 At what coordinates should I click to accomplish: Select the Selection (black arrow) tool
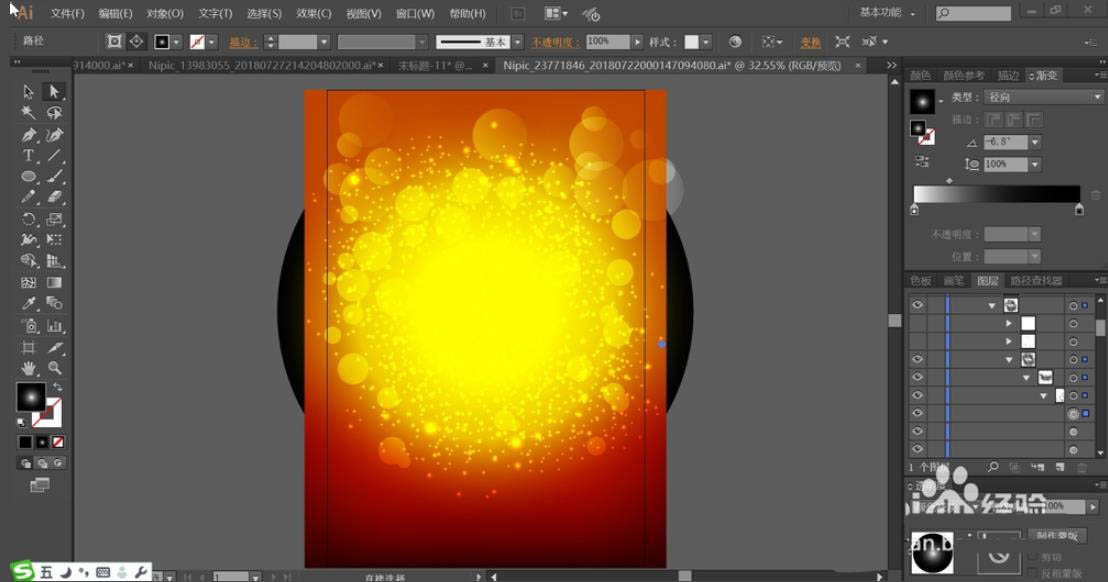pos(28,92)
